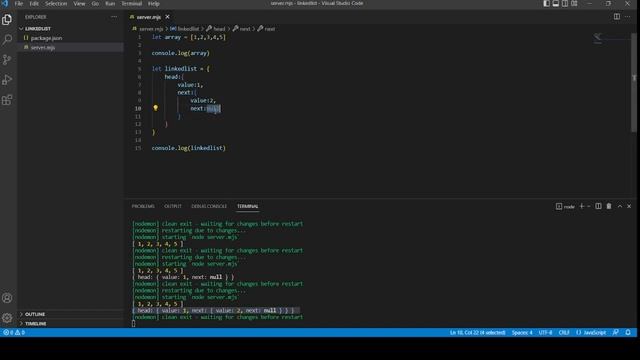This screenshot has width=640, height=360.
Task: Open Explorer Views and More Actions ellipsis
Action: [114, 17]
